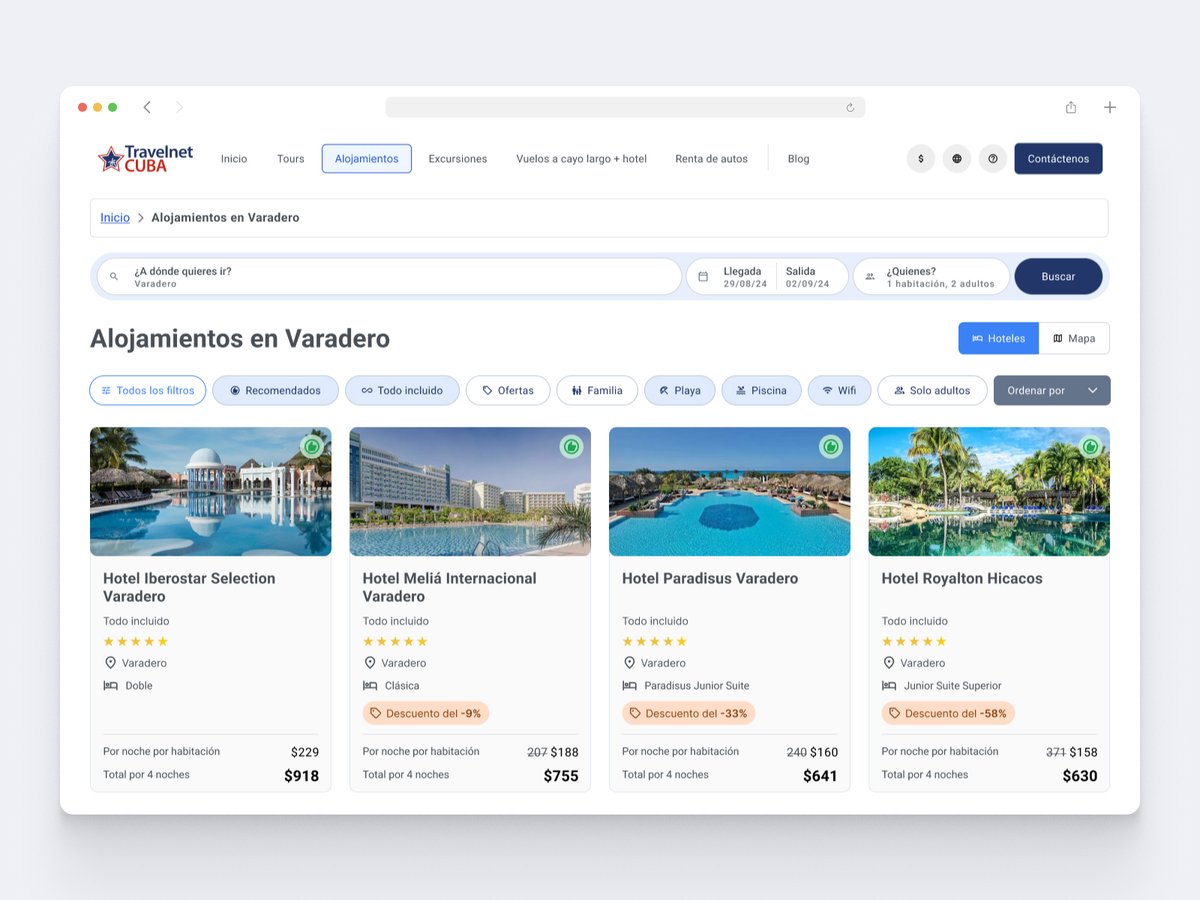
Task: Open Hotel Meliá Internacional Varadero title
Action: (x=449, y=587)
